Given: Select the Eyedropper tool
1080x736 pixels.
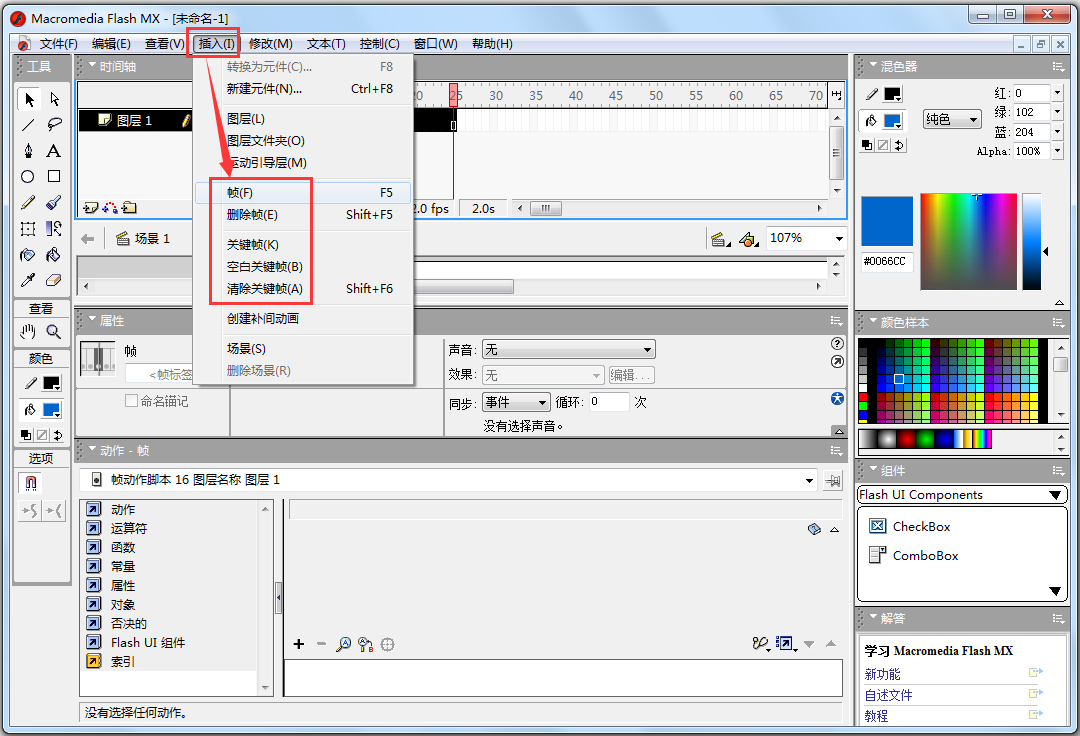Looking at the screenshot, I should [x=28, y=280].
